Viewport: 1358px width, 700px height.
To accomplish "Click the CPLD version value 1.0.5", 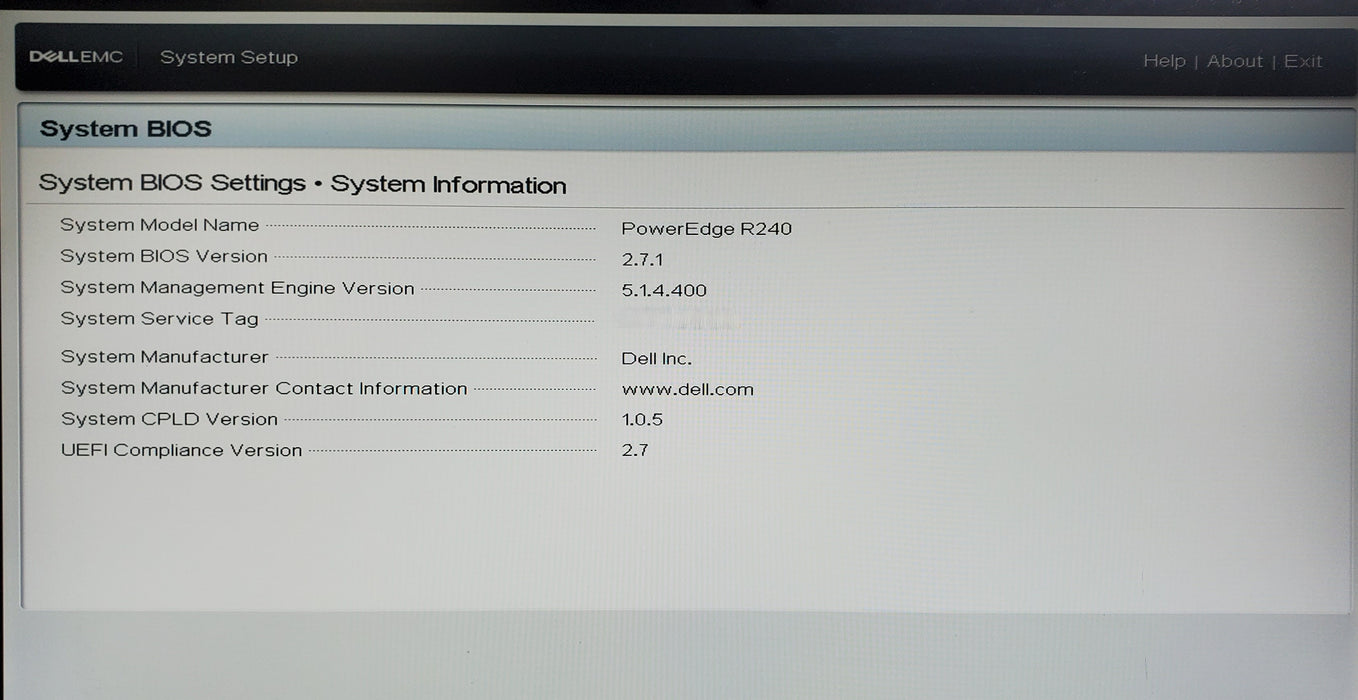I will tap(642, 419).
